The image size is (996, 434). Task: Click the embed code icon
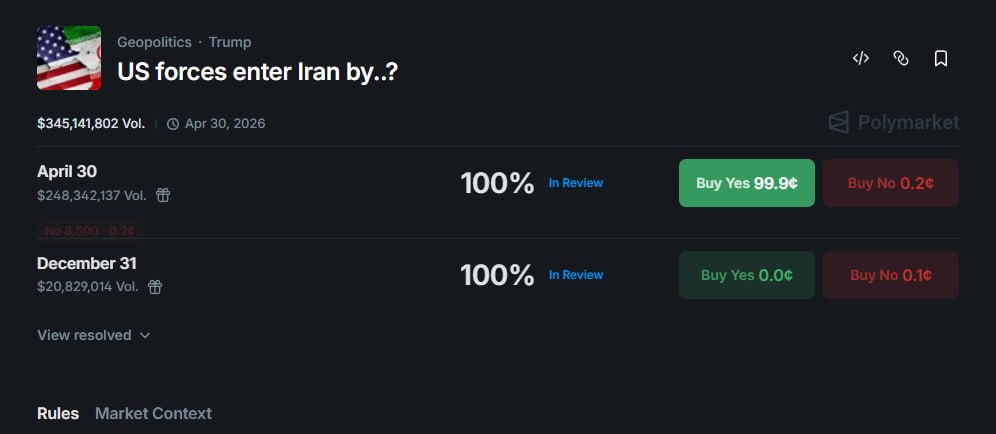coord(860,59)
